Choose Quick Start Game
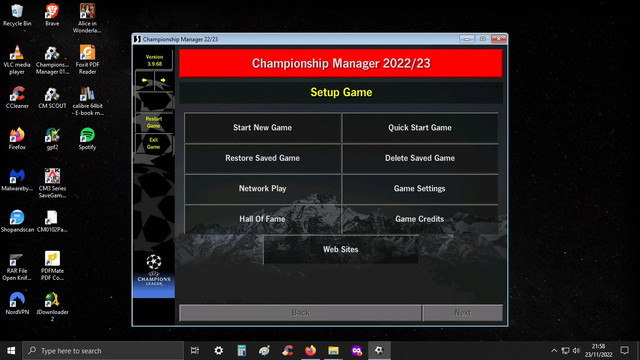Screen dimensions: 640x360 pyautogui.click(x=420, y=128)
